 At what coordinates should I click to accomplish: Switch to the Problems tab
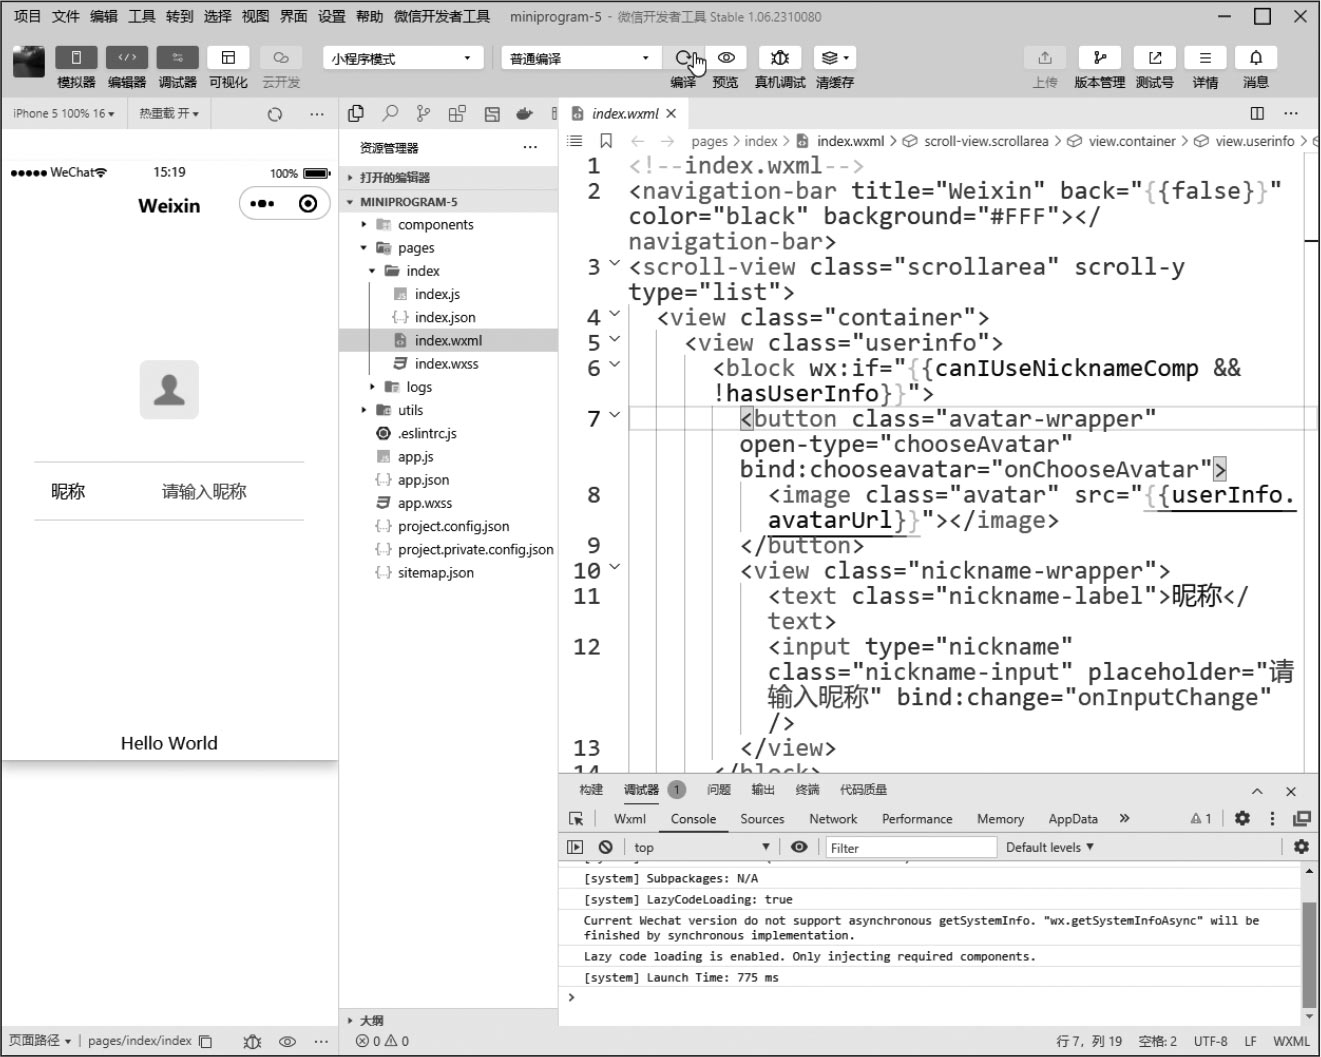click(719, 790)
